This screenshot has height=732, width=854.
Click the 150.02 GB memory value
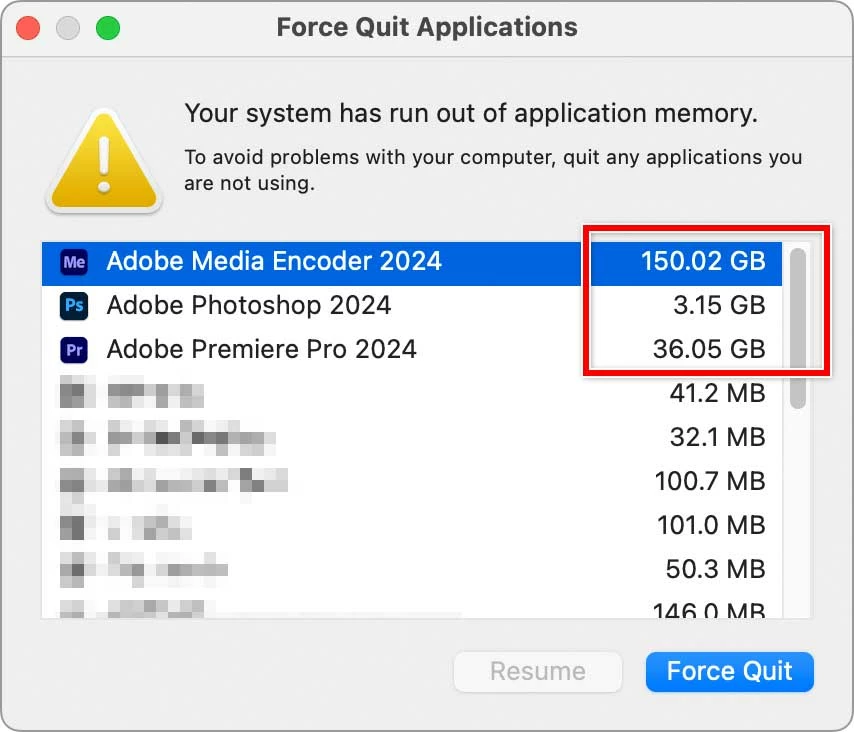703,262
